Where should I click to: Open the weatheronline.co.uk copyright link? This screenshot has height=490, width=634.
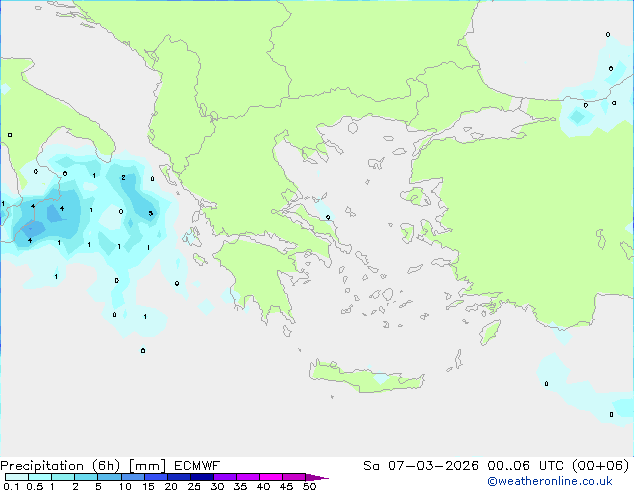(550, 481)
